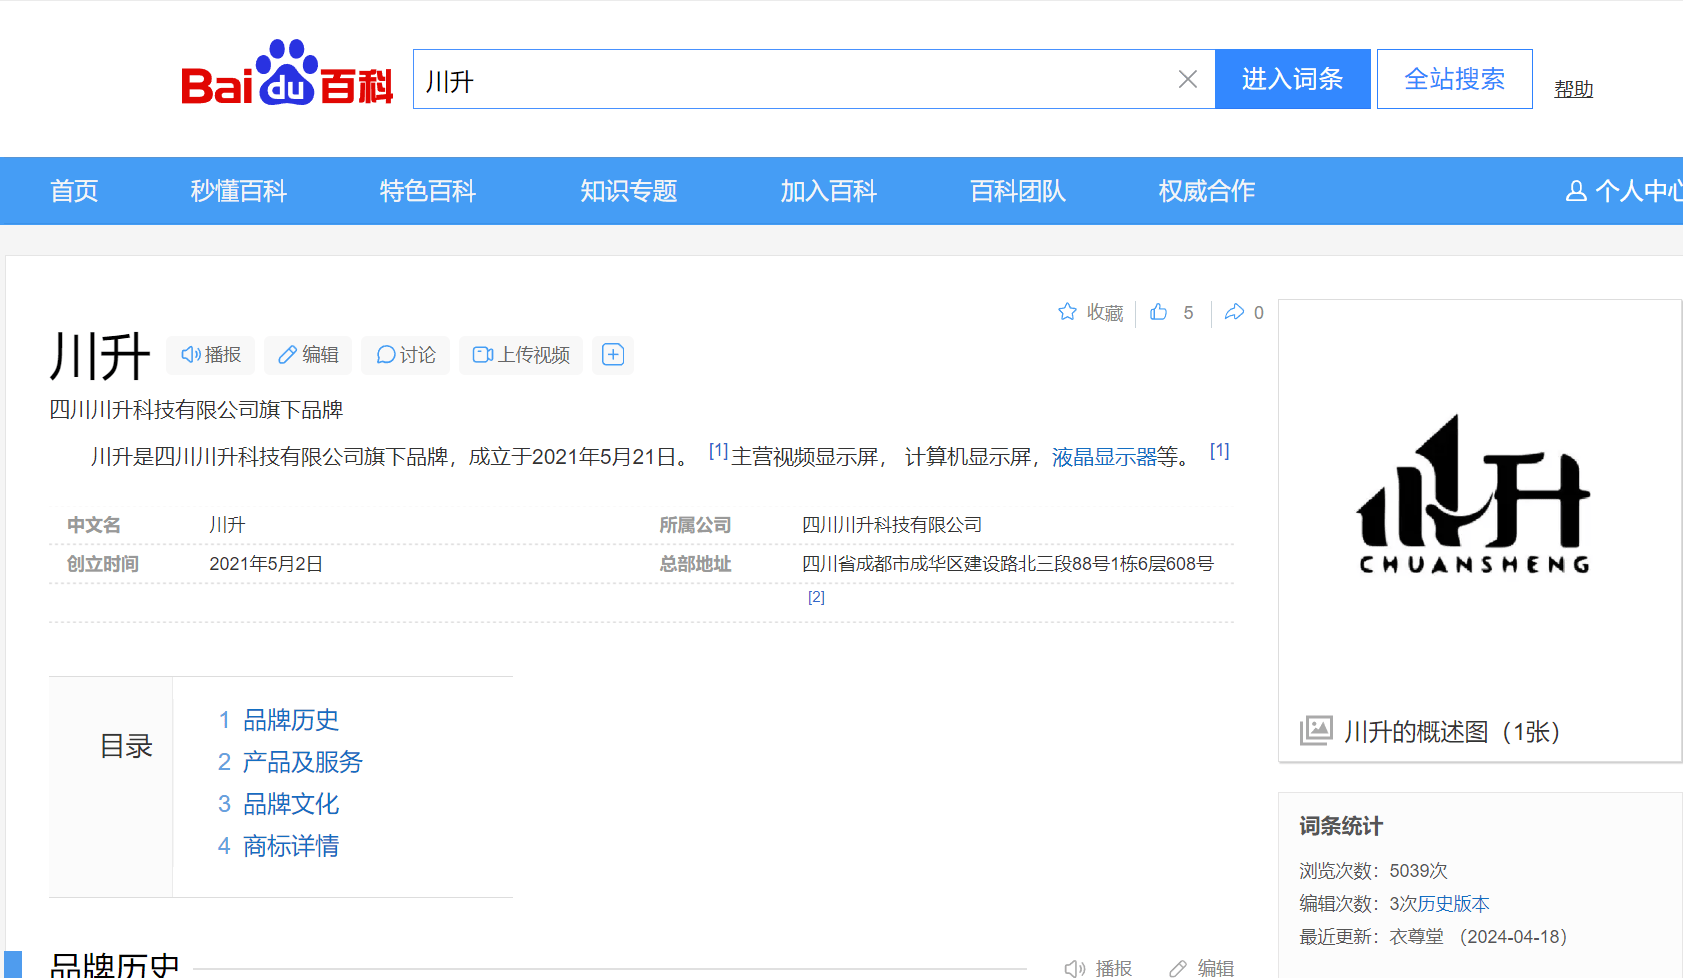Image resolution: width=1683 pixels, height=978 pixels.
Task: Click the thumbs-up like icon
Action: pos(1159,312)
